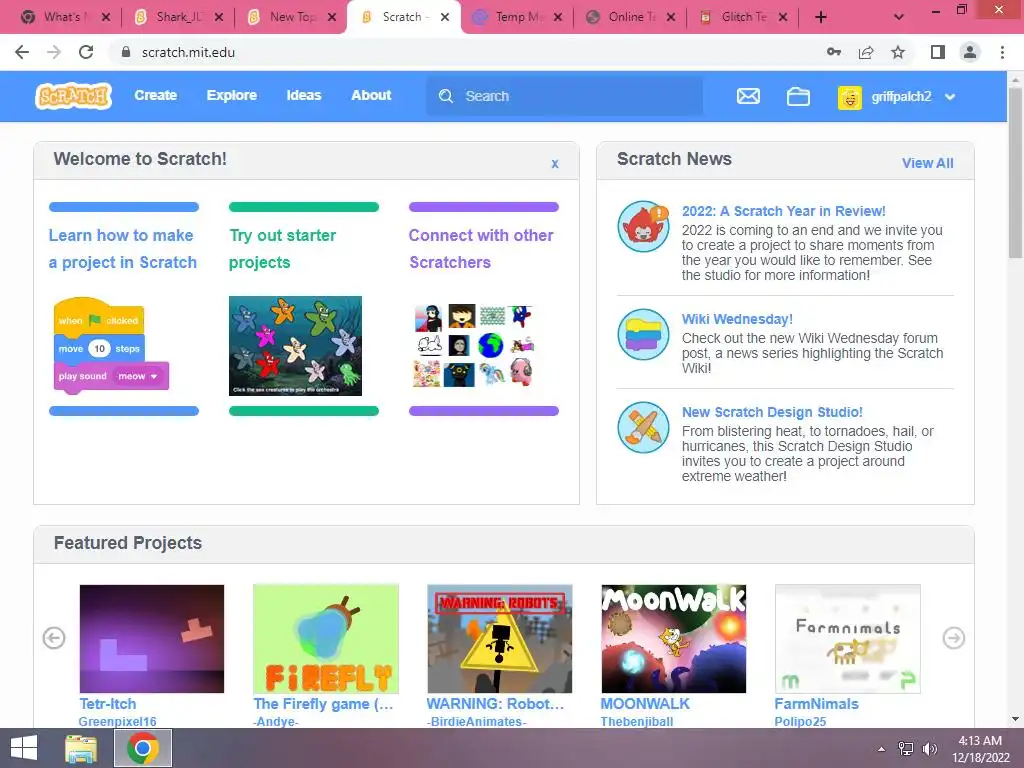Click the share page icon
Screen dimensions: 1024x768
(866, 52)
